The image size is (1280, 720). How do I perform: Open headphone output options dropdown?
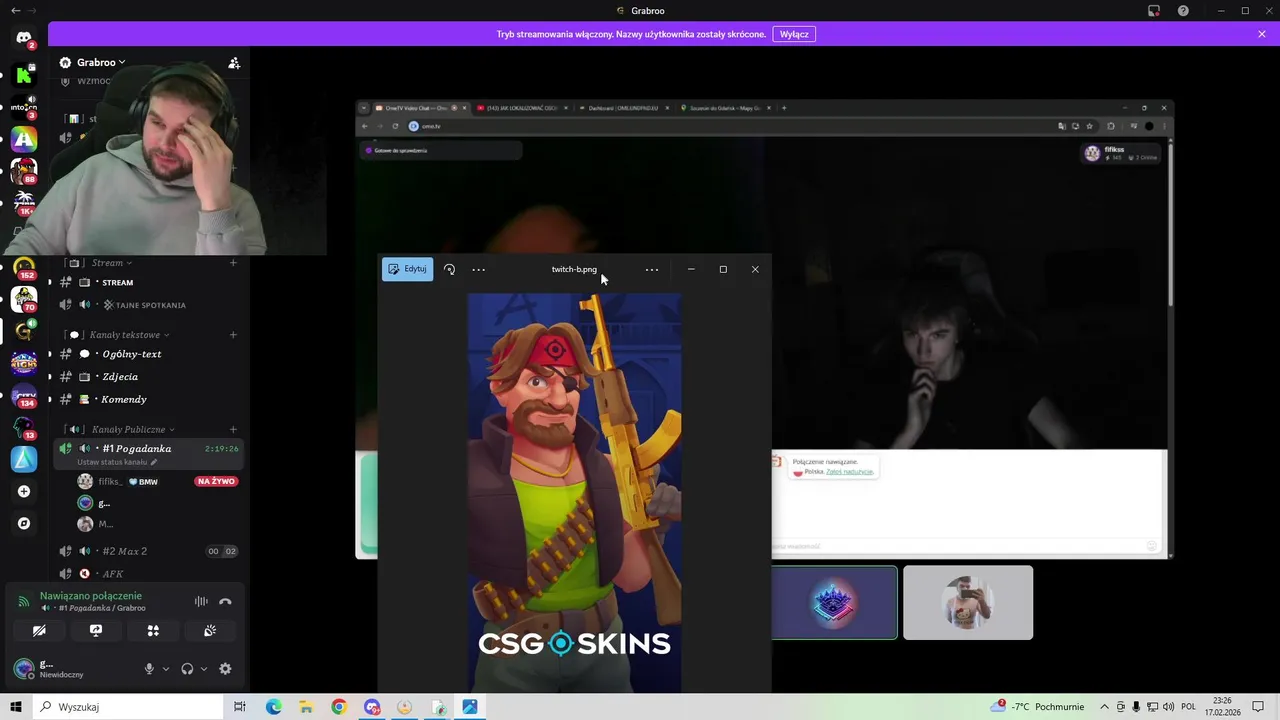[204, 669]
